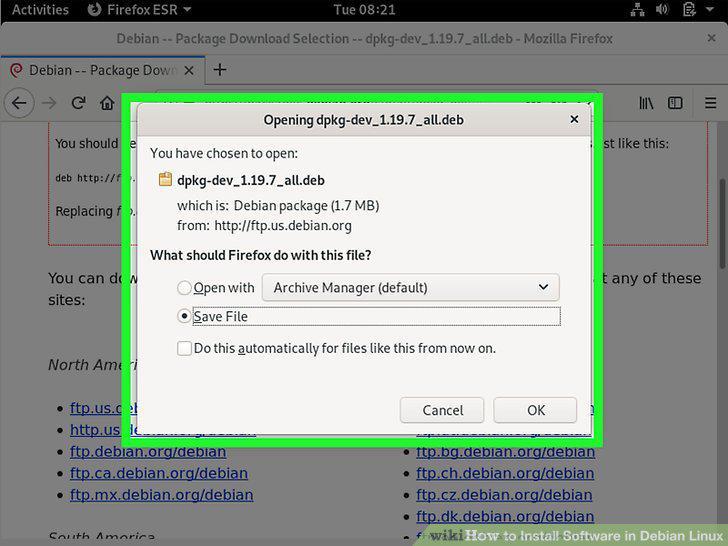Open the ftp.bg.debian.org/debian link
The height and width of the screenshot is (546, 728).
(x=506, y=452)
